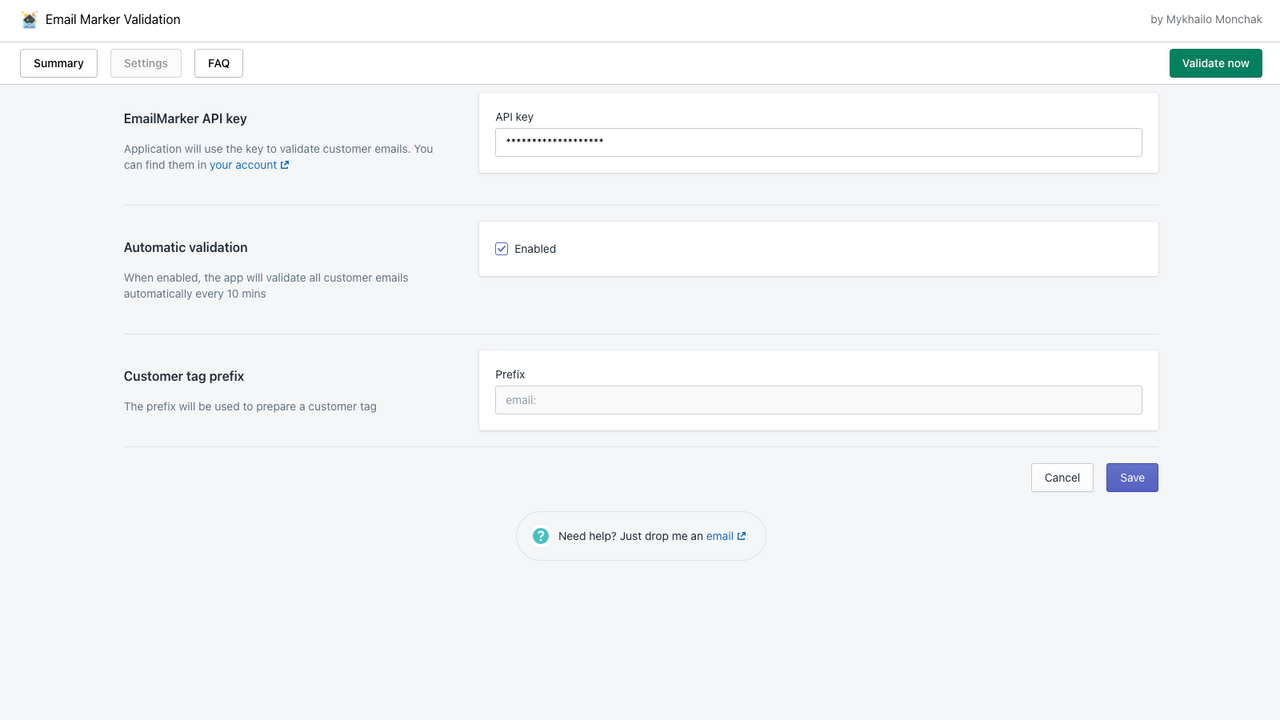Image resolution: width=1280 pixels, height=720 pixels.
Task: Click the Validate now button
Action: click(1216, 63)
